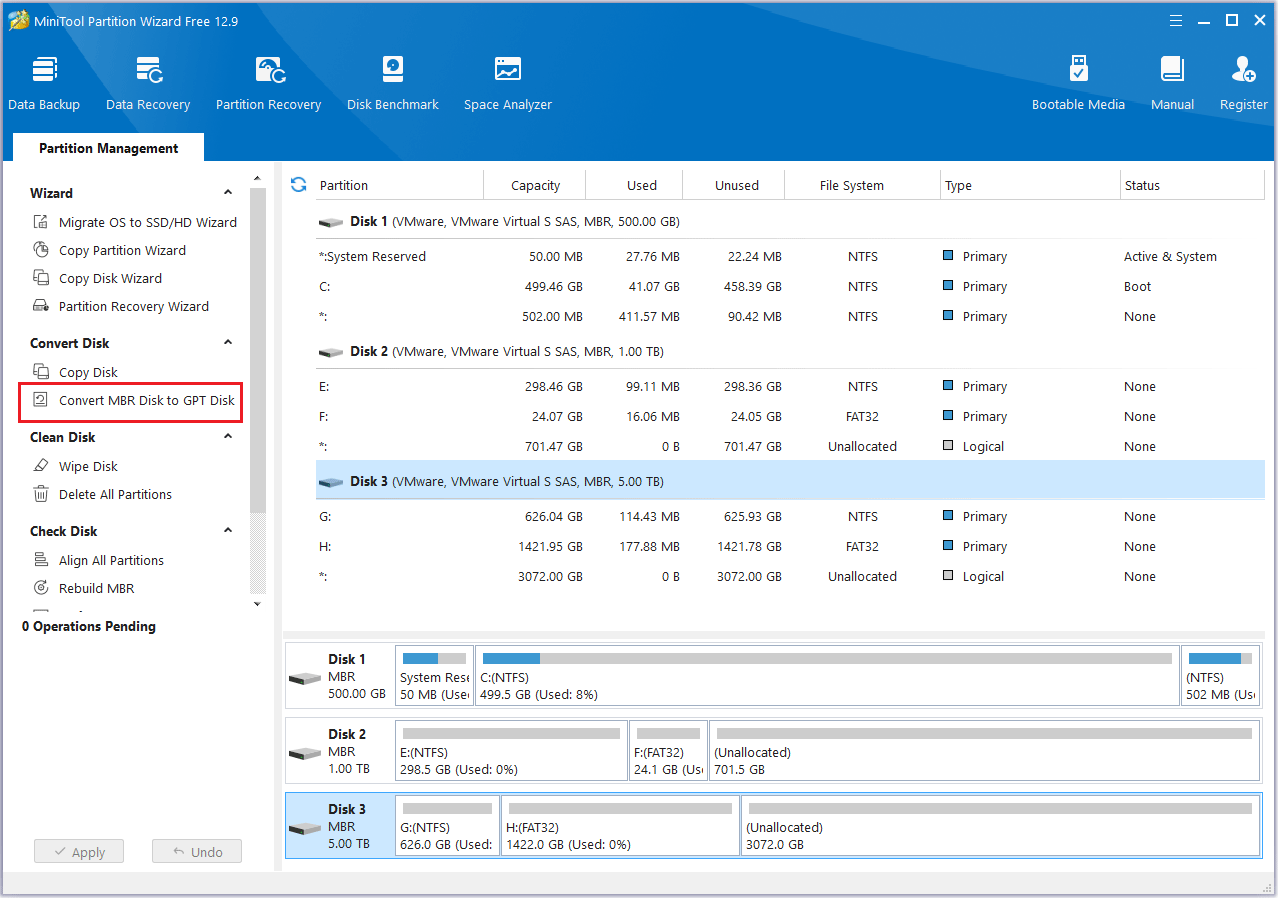Open the hamburger menu

[1175, 19]
